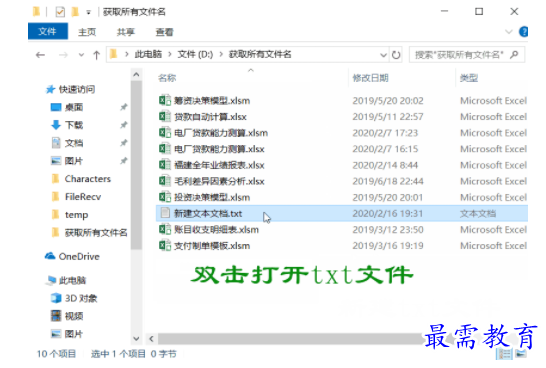Select file 新建文本文档.txt

click(x=208, y=213)
